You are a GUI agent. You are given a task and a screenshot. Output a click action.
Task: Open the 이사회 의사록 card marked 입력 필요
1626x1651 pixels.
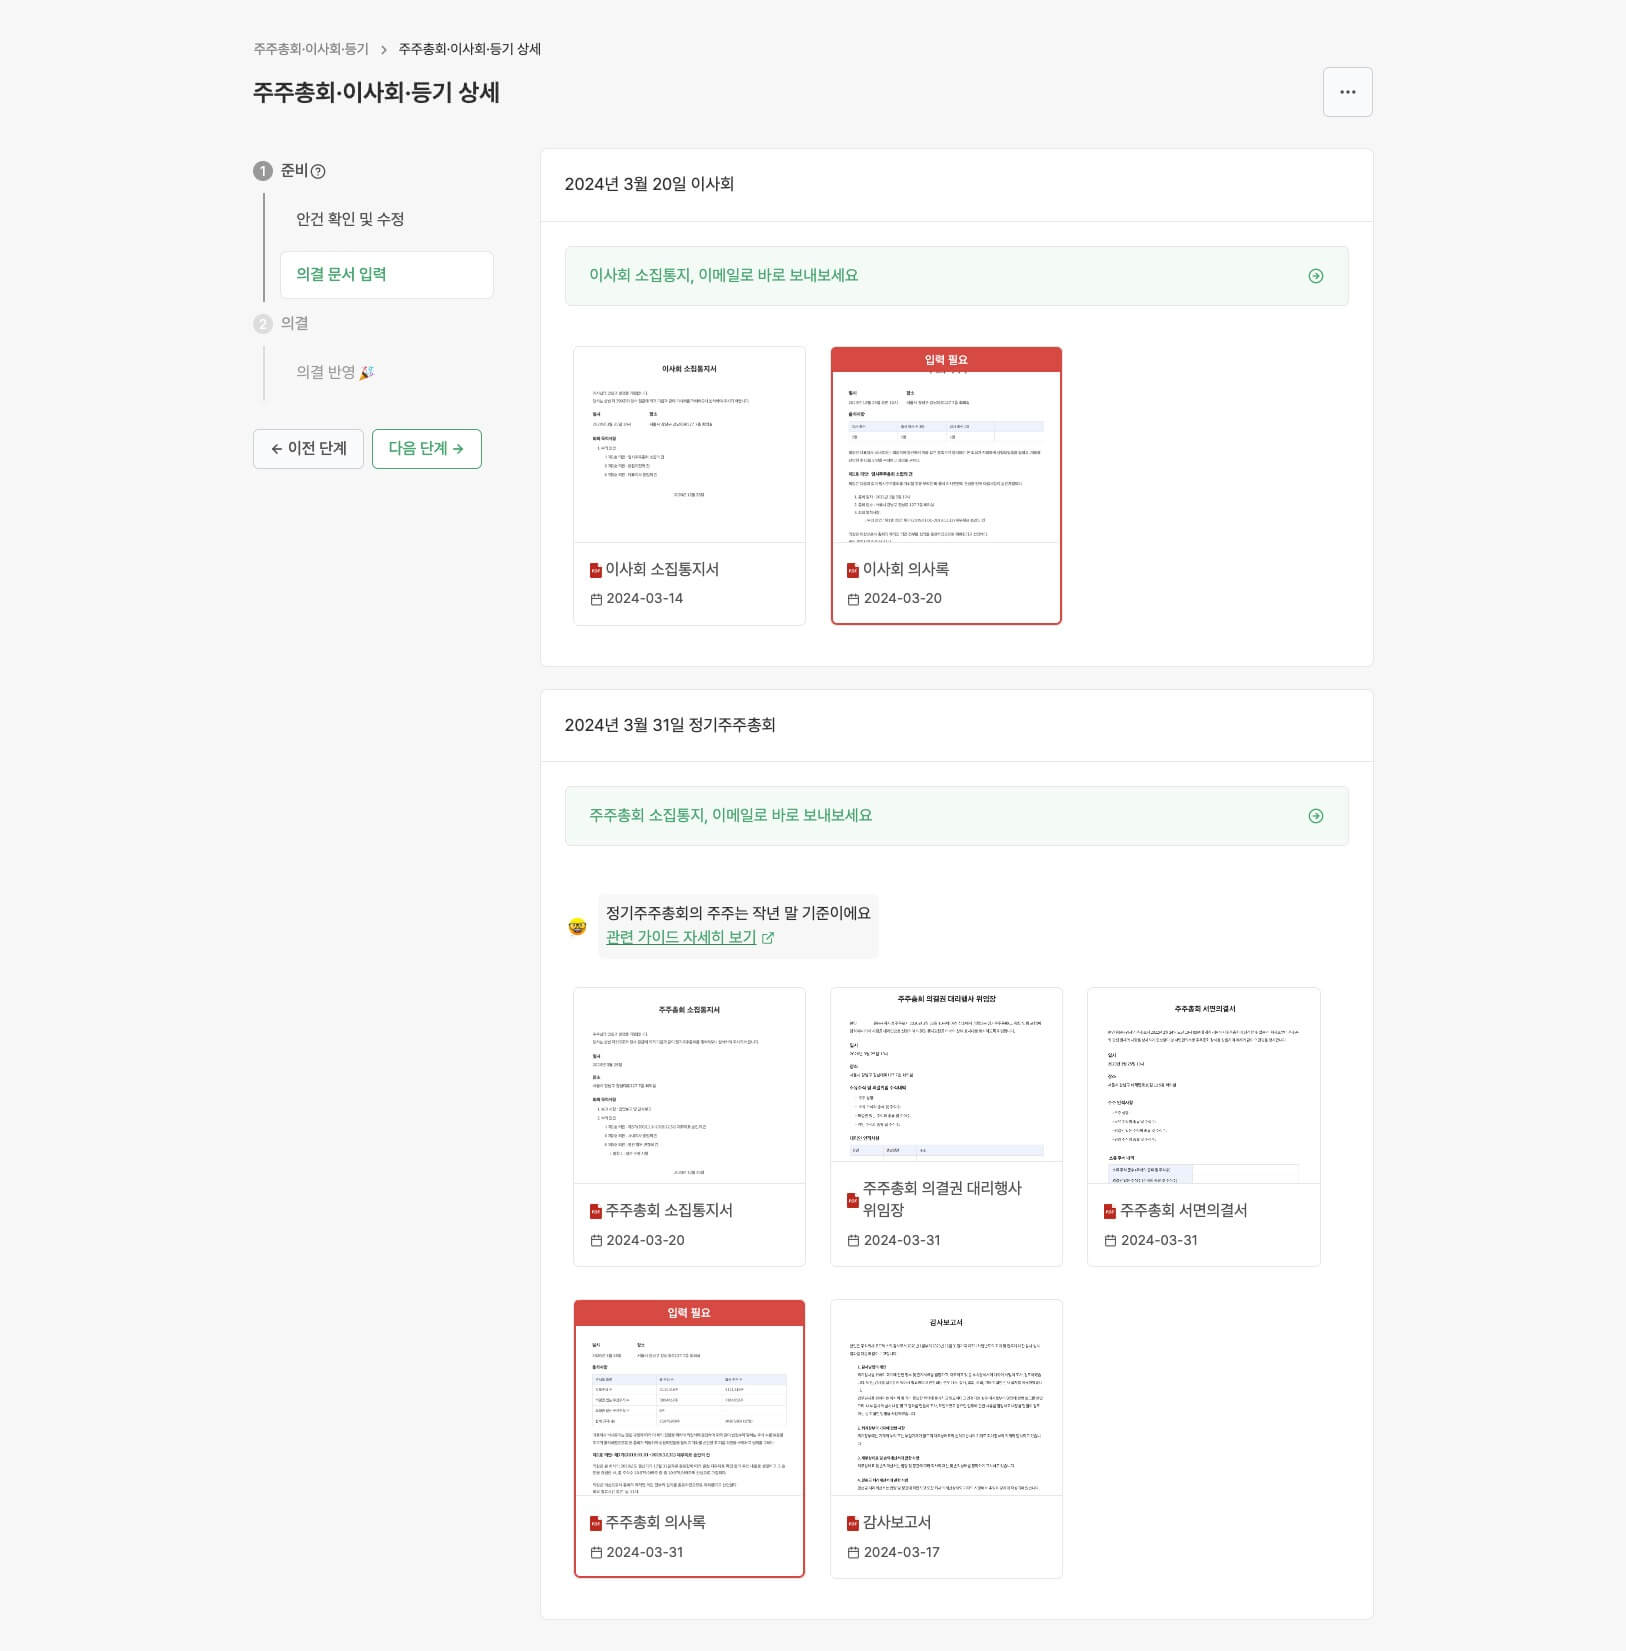[x=946, y=485]
